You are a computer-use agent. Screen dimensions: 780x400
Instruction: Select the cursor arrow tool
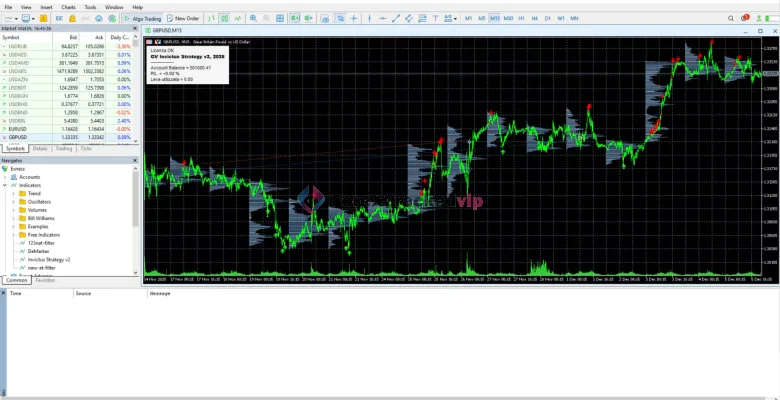340,18
